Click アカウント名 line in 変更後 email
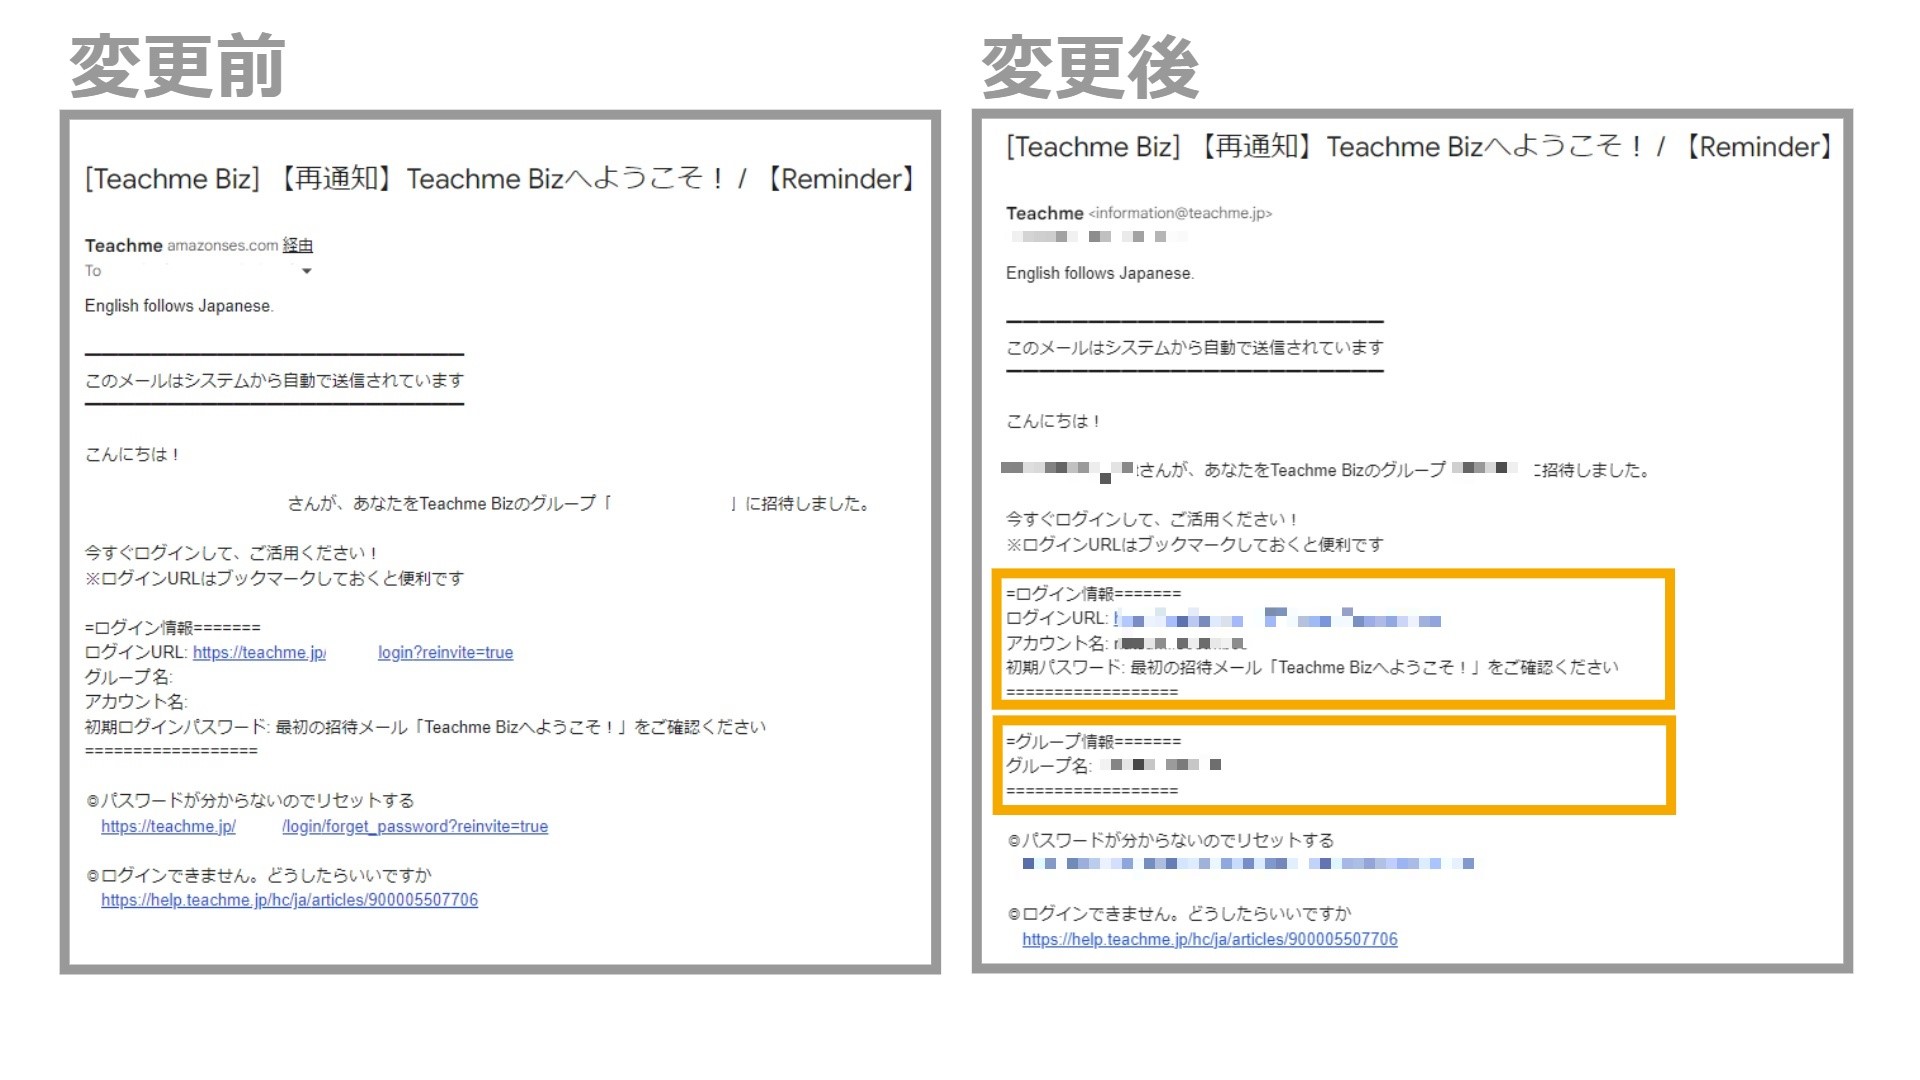 (1126, 643)
